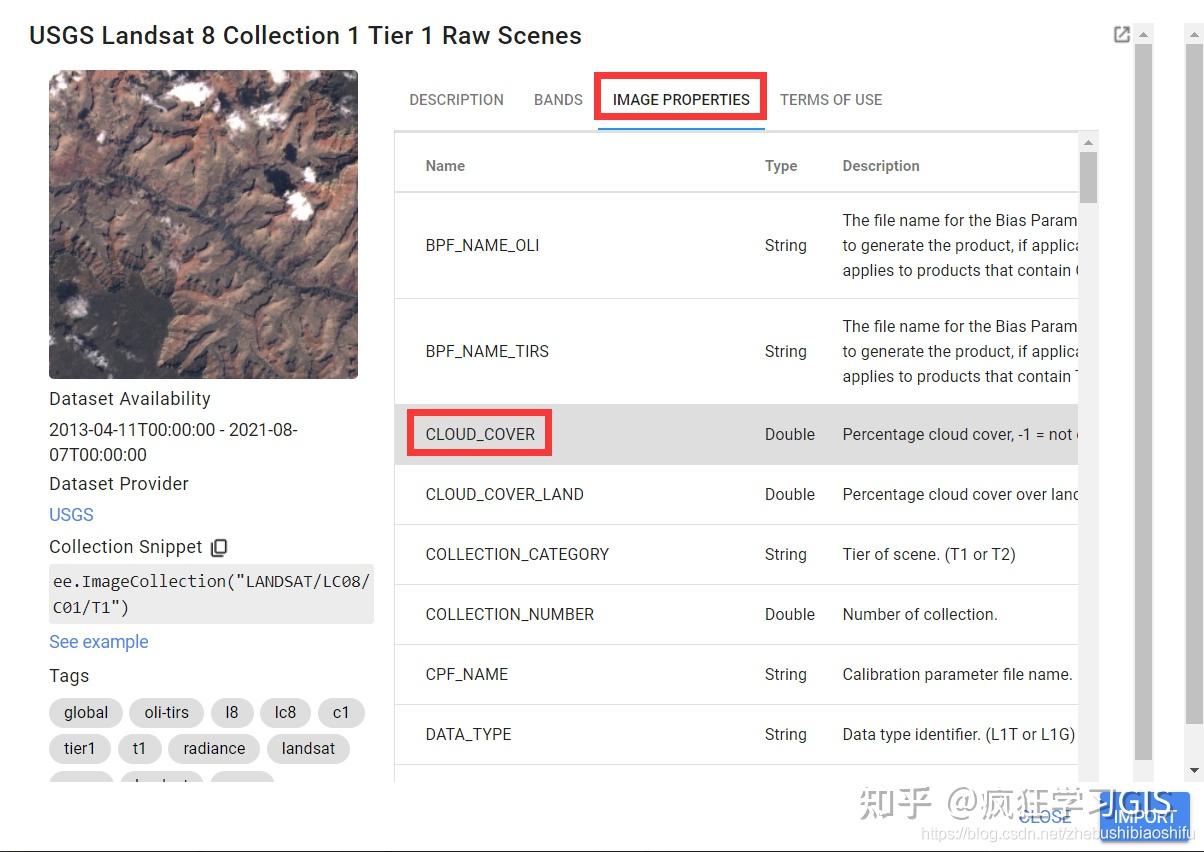This screenshot has height=852, width=1204.
Task: Select the radiance tag
Action: 213,748
